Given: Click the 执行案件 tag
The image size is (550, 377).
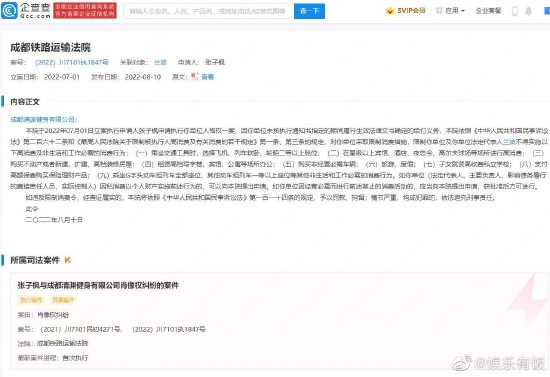Looking at the screenshot, I should [31, 300].
